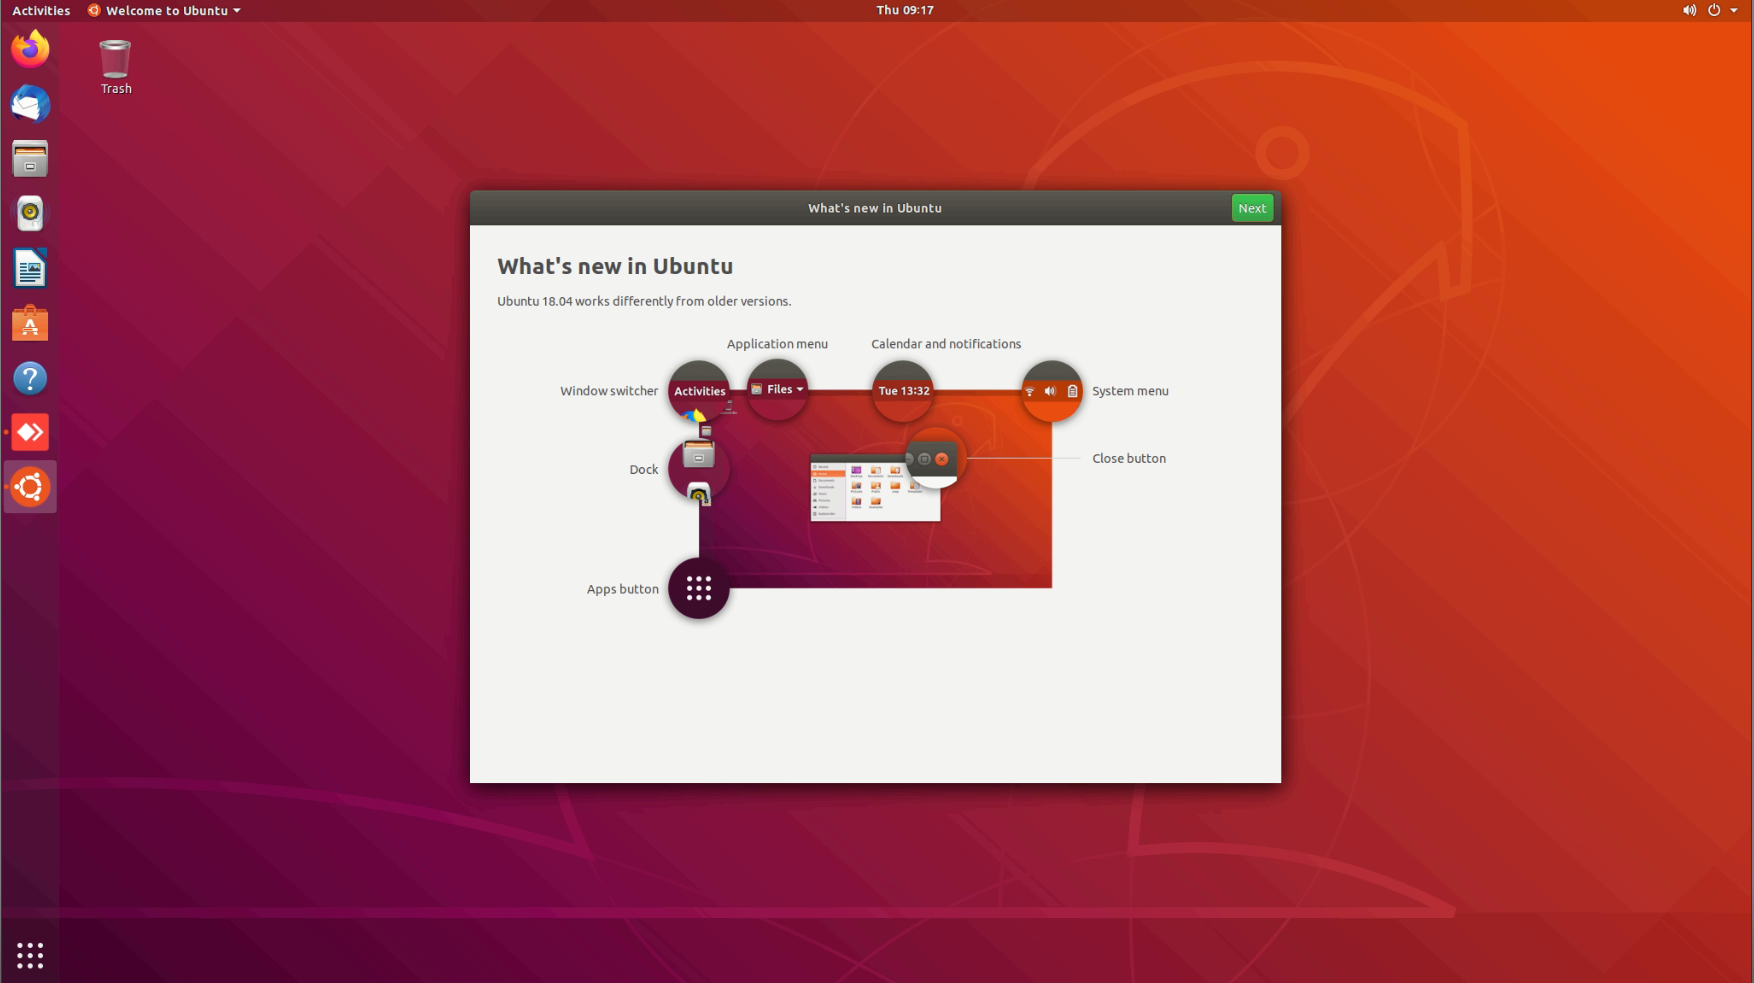Click the "Window switcher" label
The image size is (1754, 983).
[x=609, y=391]
